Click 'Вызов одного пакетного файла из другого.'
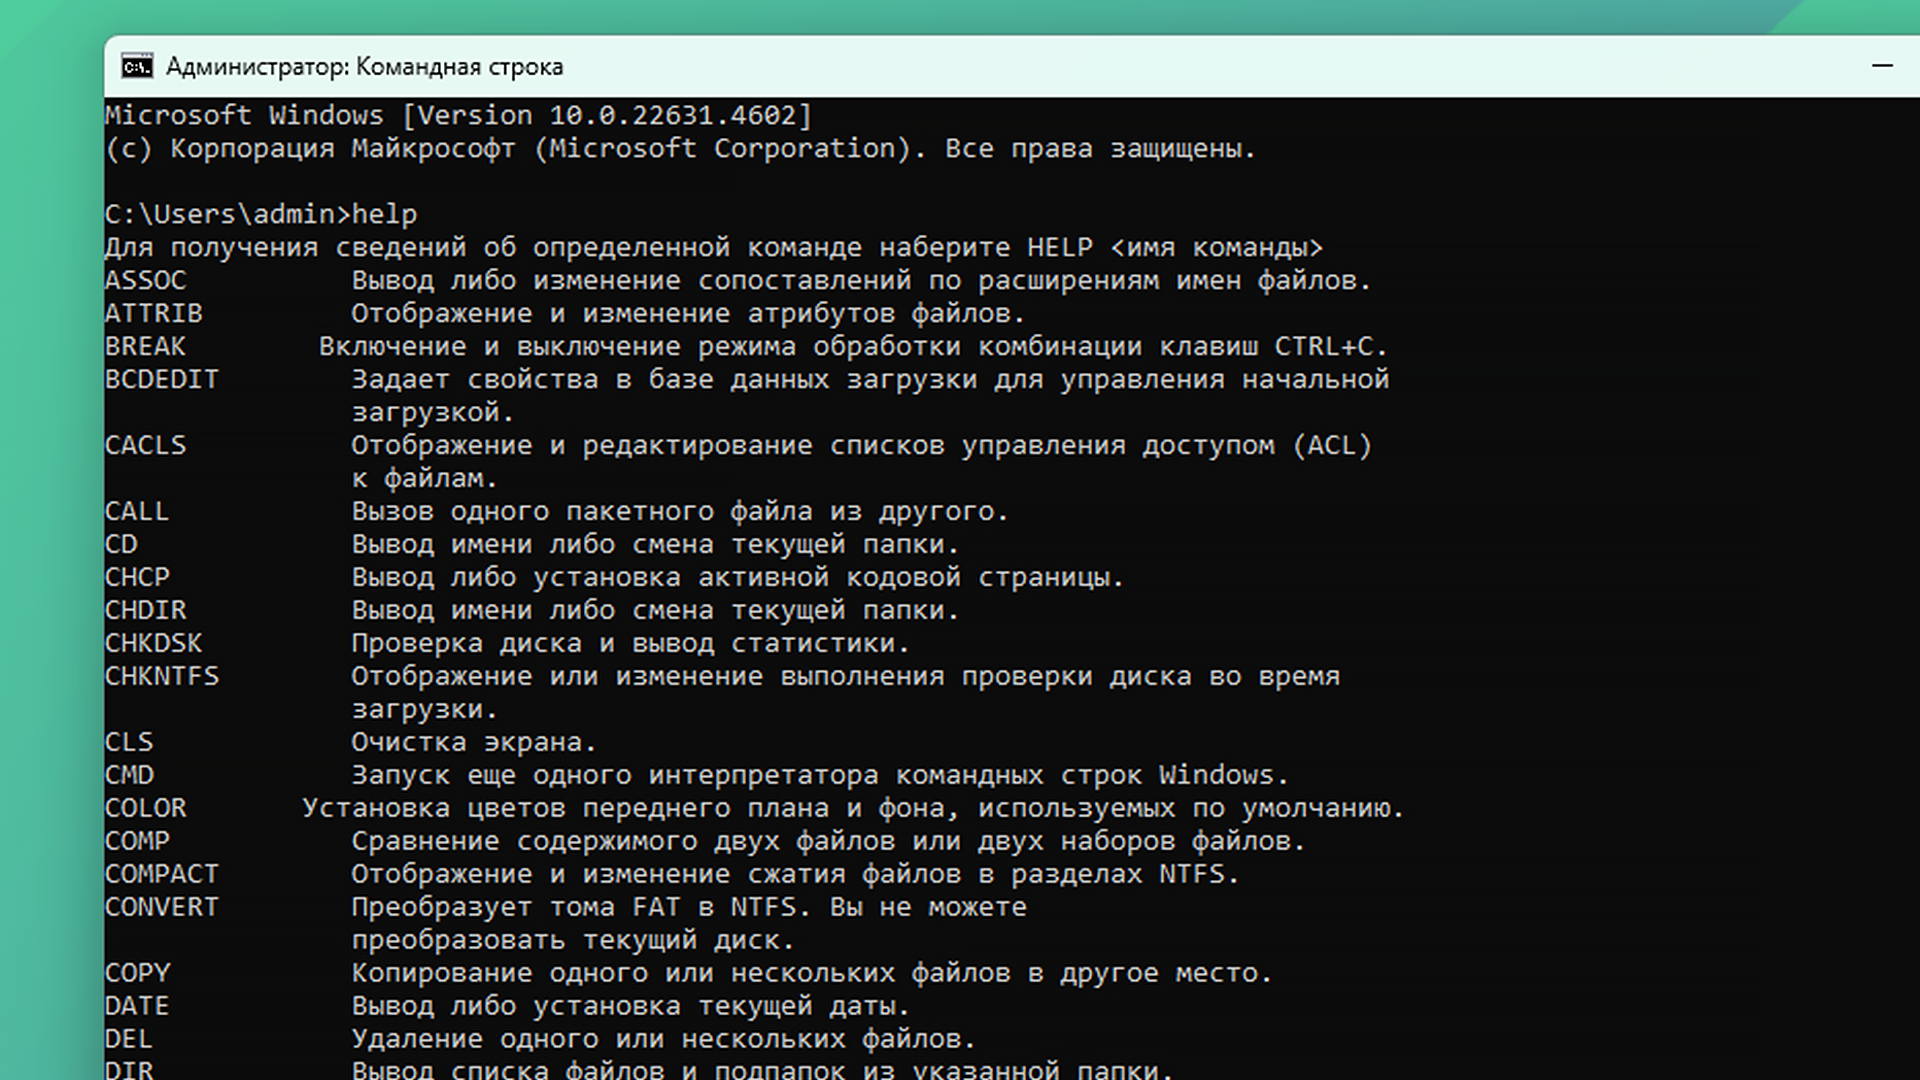This screenshot has height=1080, width=1920. tap(680, 511)
